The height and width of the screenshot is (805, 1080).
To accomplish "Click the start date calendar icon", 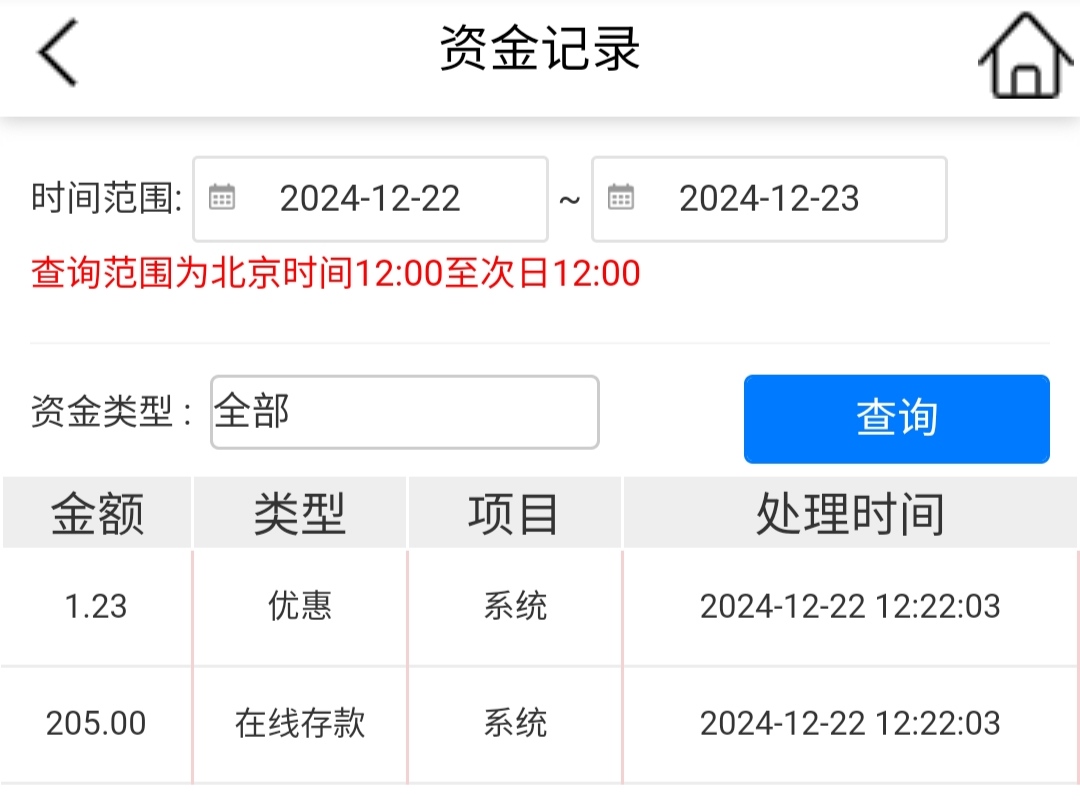I will point(221,198).
